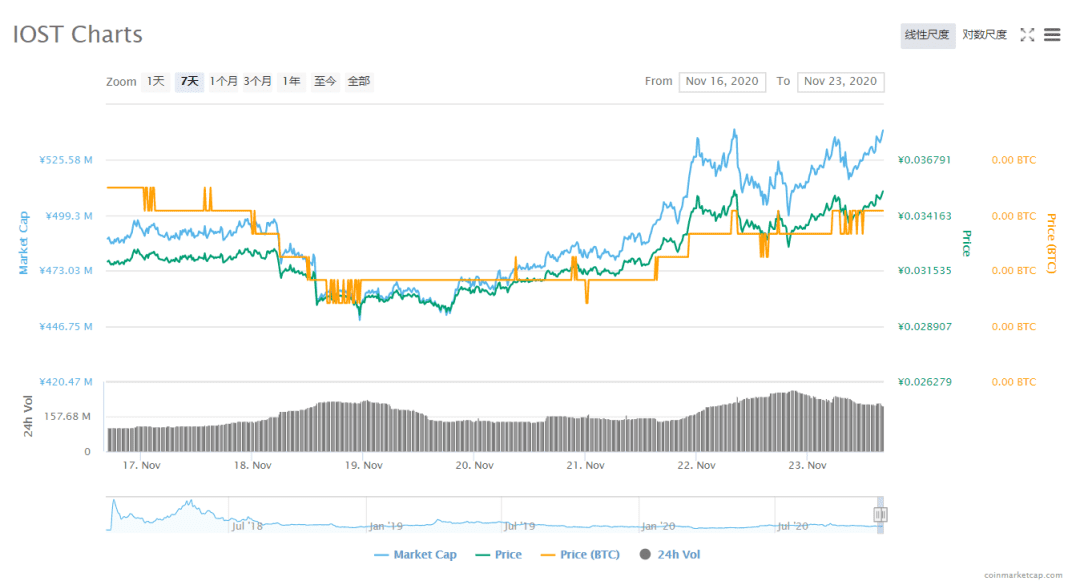Image resolution: width=1080 pixels, height=585 pixels.
Task: Open the chart hamburger menu icon
Action: 1052,34
